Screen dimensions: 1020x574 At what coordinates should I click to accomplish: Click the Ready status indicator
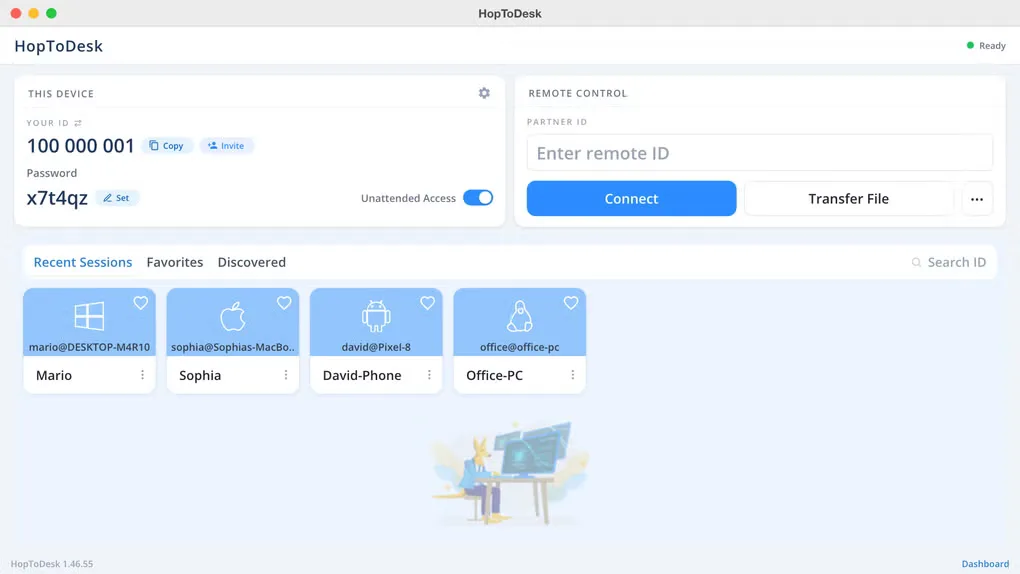(986, 46)
